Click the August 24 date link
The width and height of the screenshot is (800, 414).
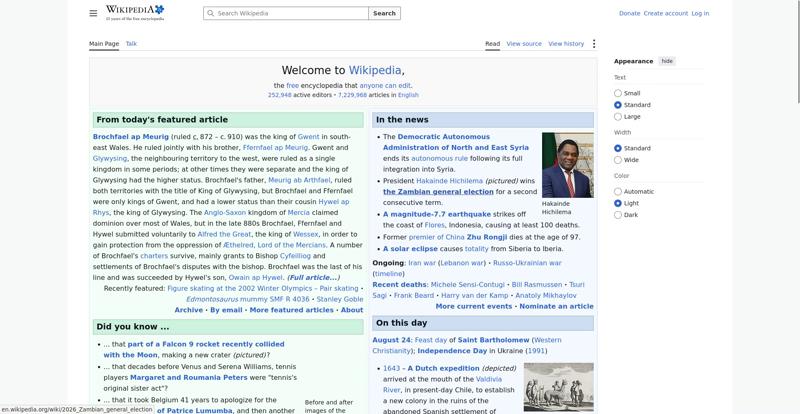click(x=391, y=340)
